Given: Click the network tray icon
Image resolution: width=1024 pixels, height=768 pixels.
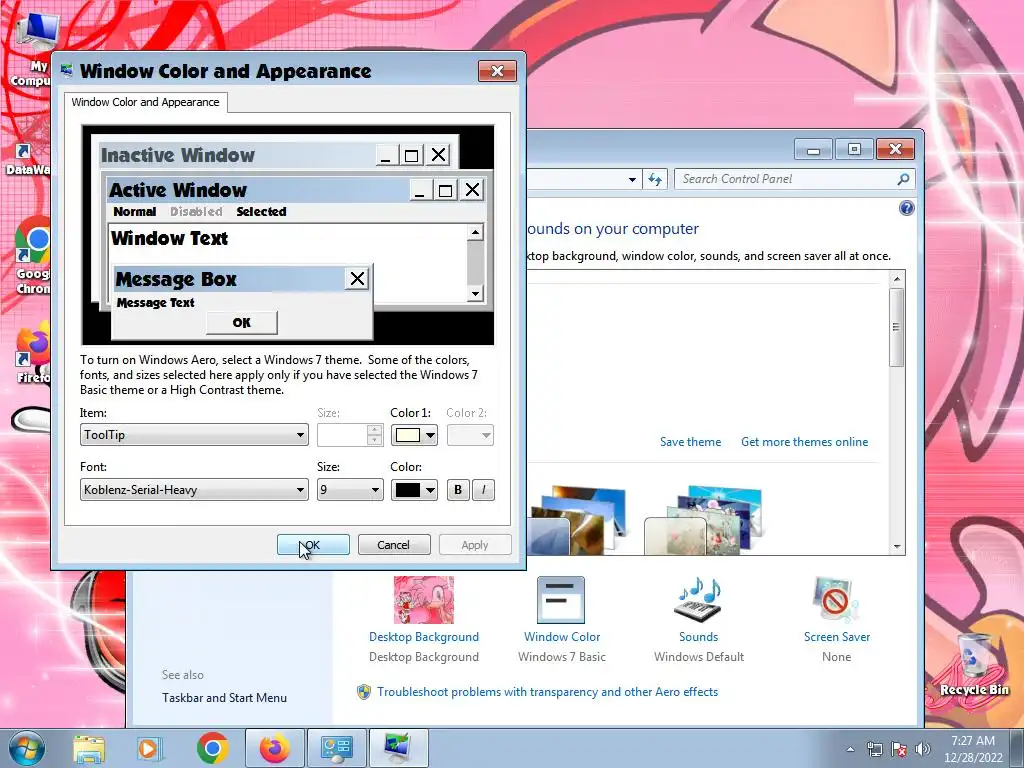Looking at the screenshot, I should tap(874, 749).
